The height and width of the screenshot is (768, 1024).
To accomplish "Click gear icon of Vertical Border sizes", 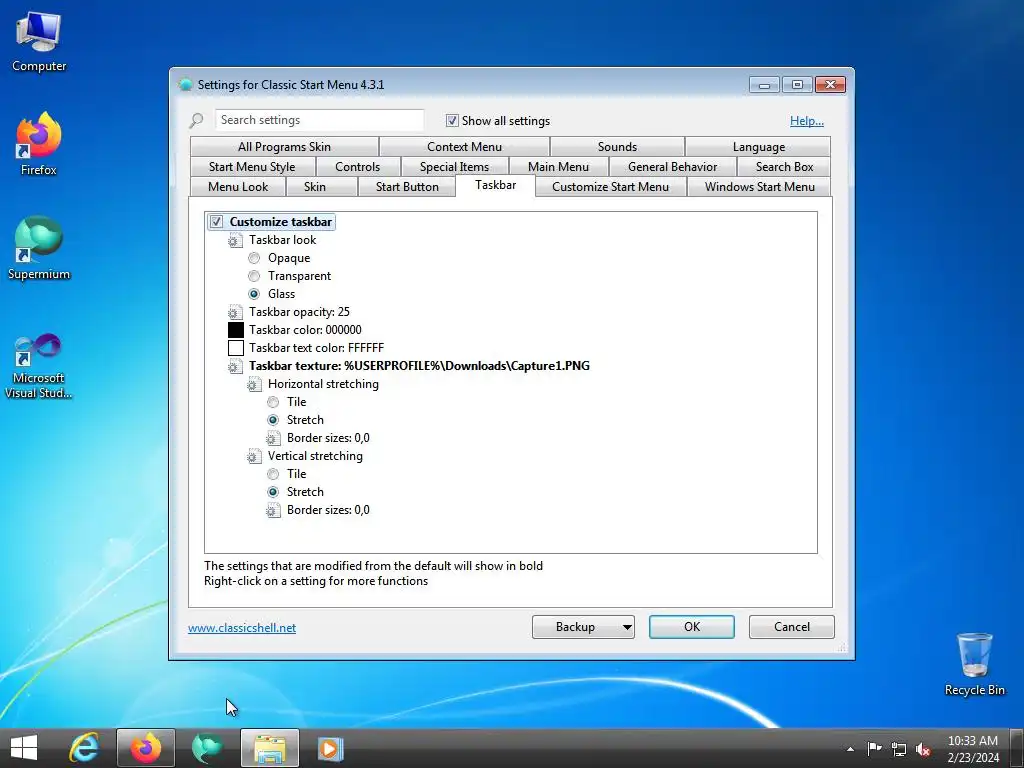I will pyautogui.click(x=273, y=510).
